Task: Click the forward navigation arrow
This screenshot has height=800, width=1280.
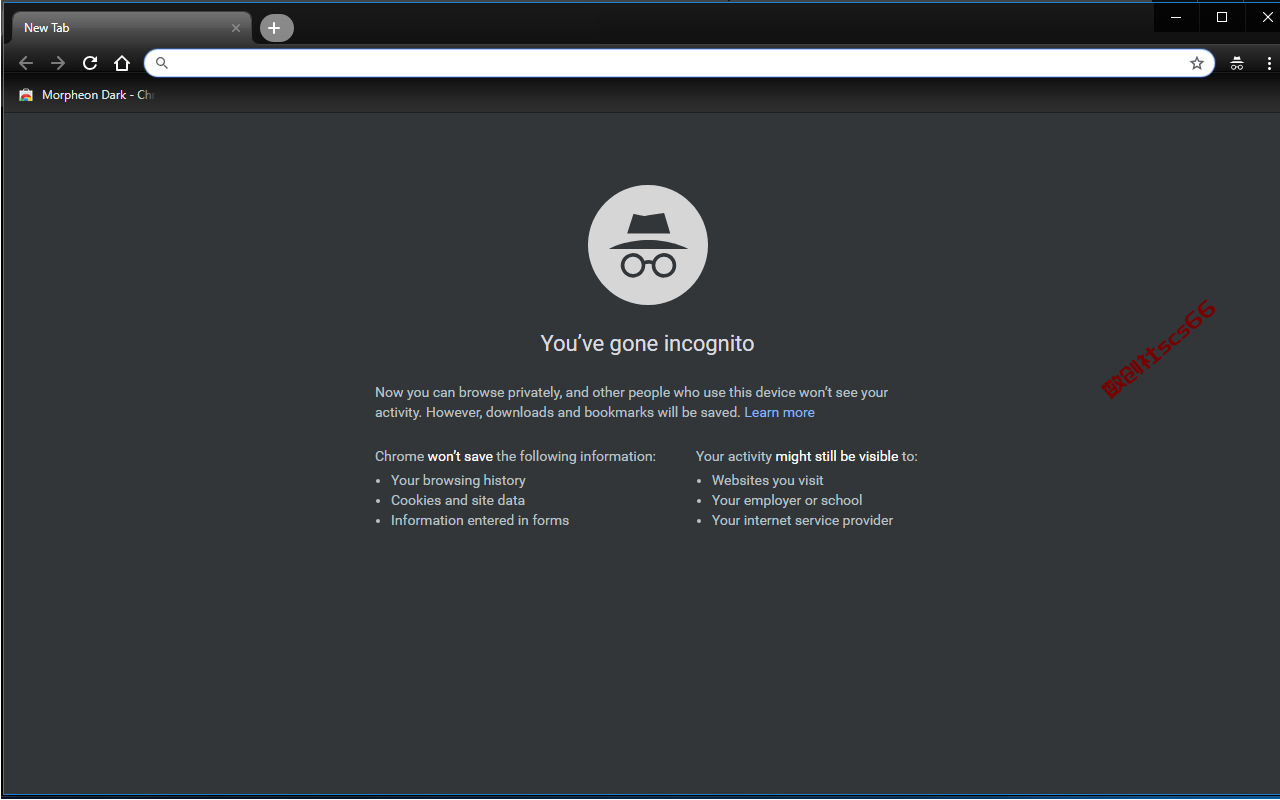Action: click(58, 63)
